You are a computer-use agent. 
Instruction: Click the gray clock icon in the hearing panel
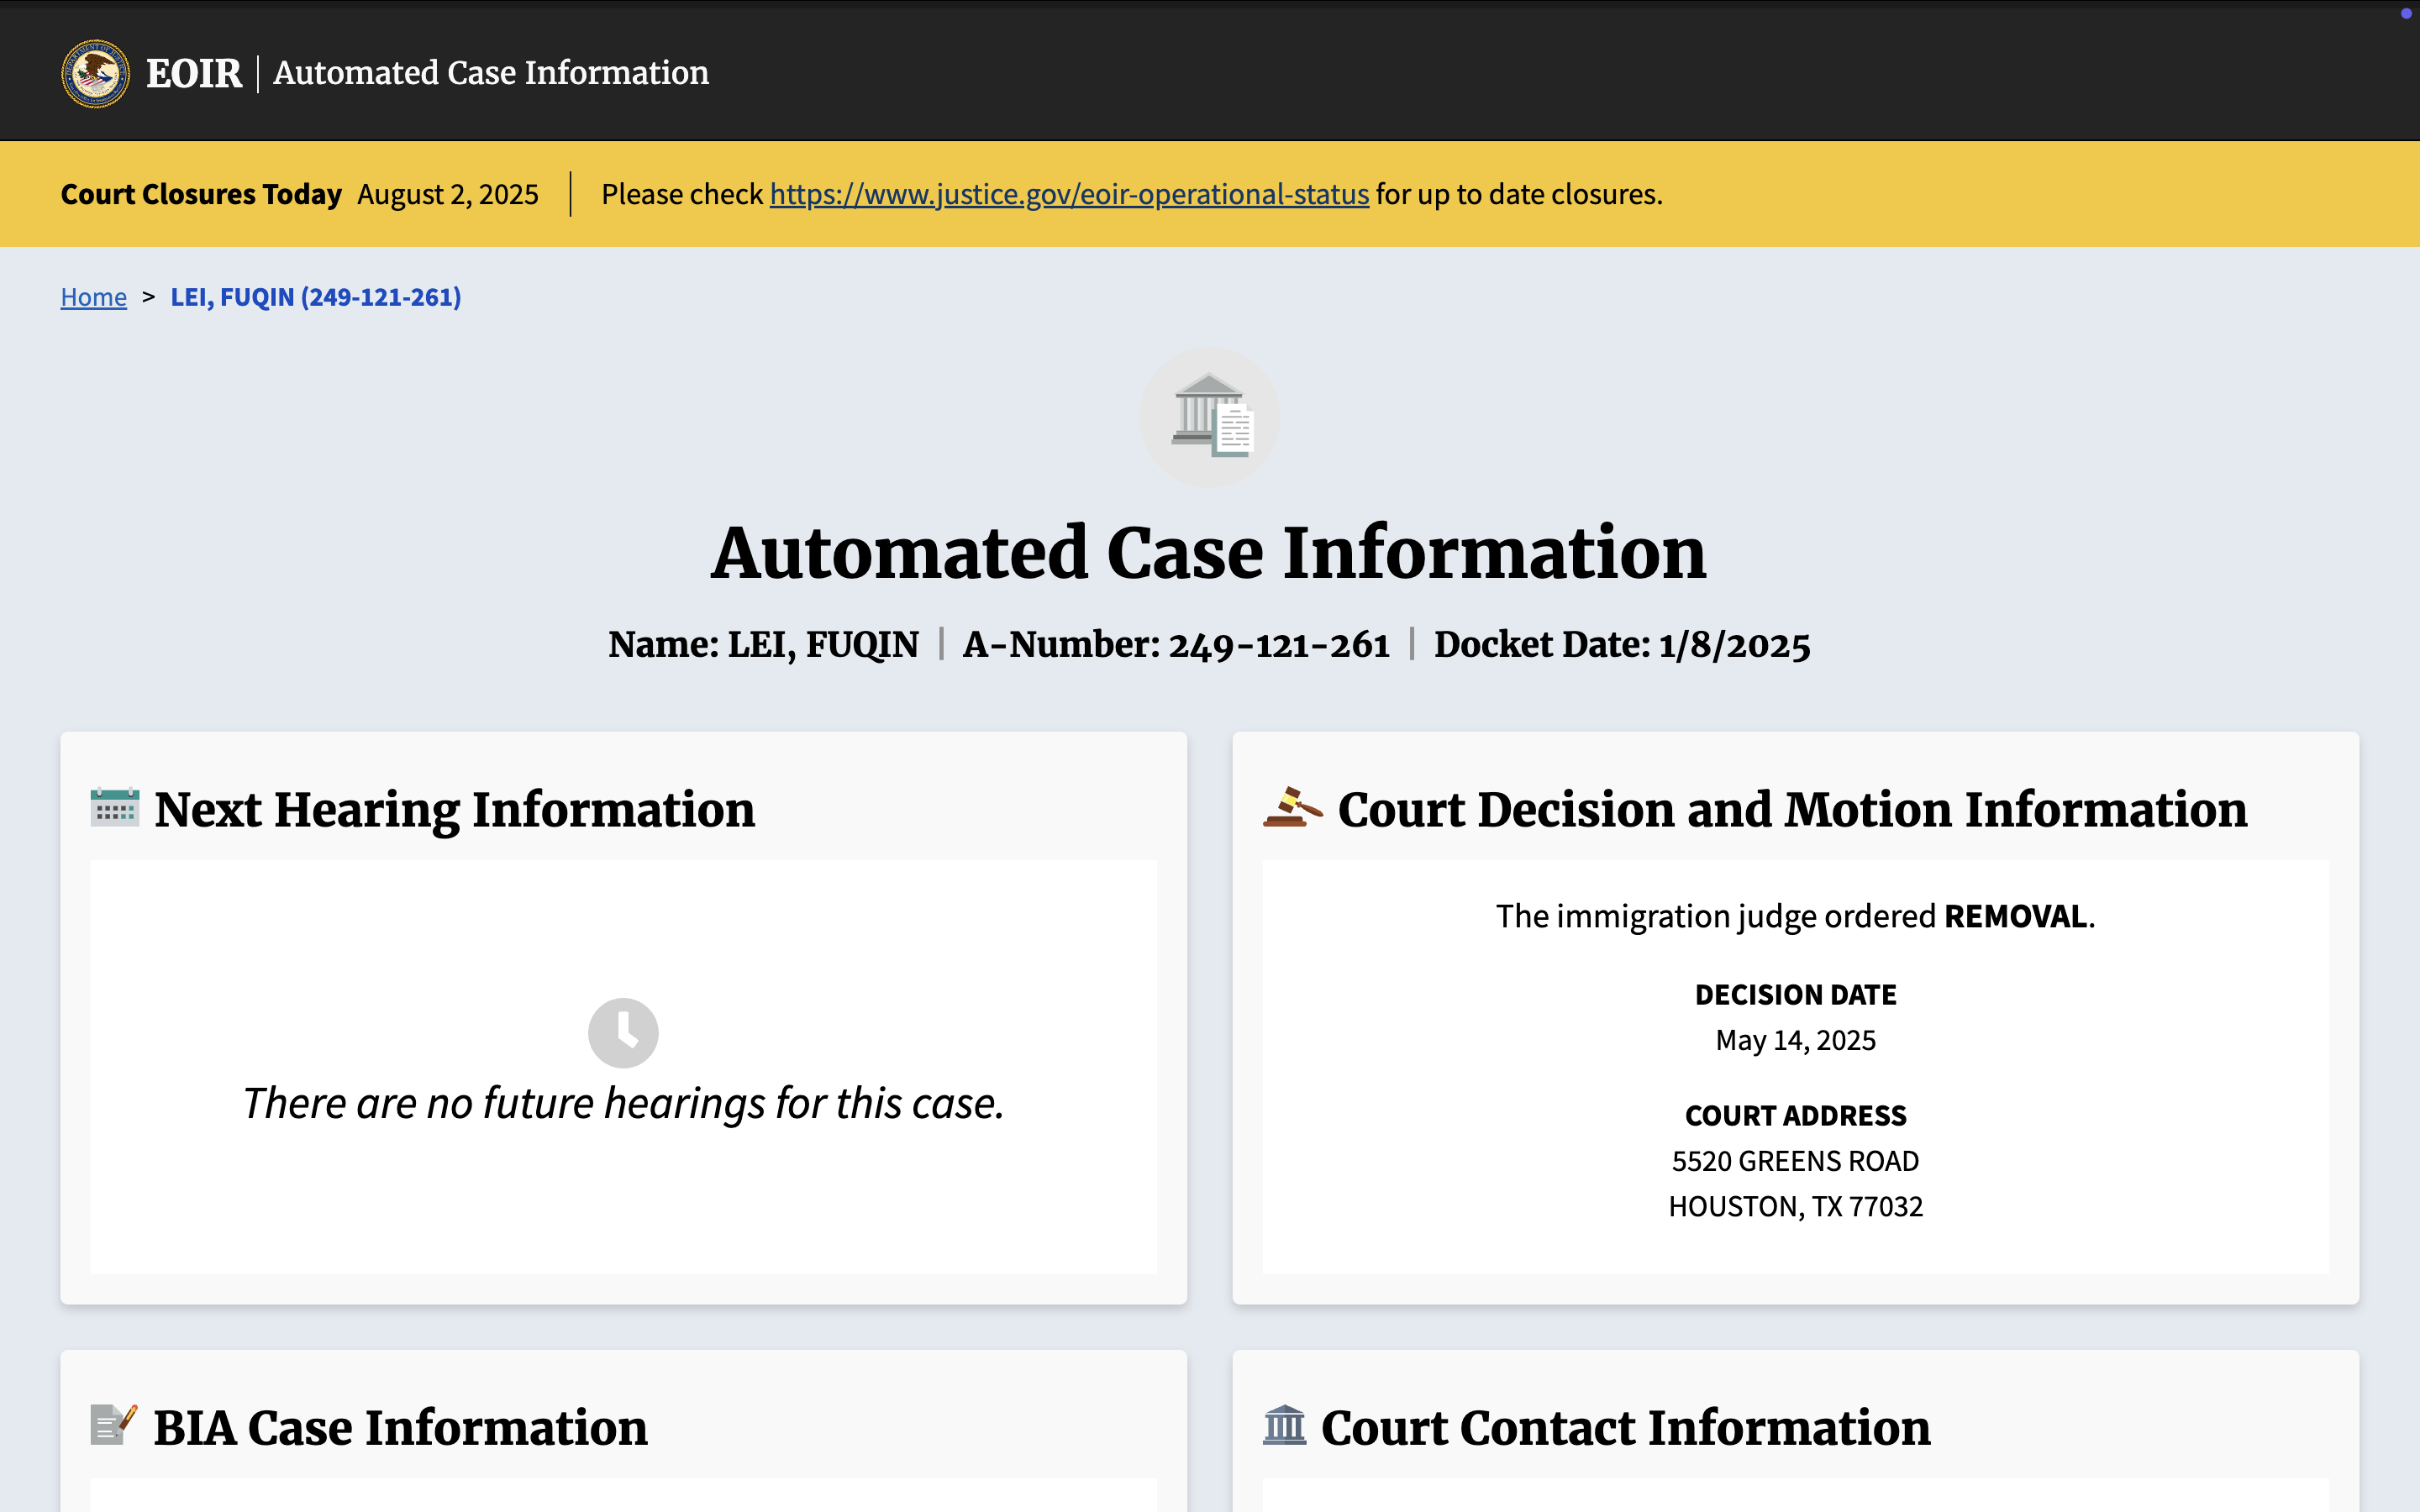[x=623, y=1032]
